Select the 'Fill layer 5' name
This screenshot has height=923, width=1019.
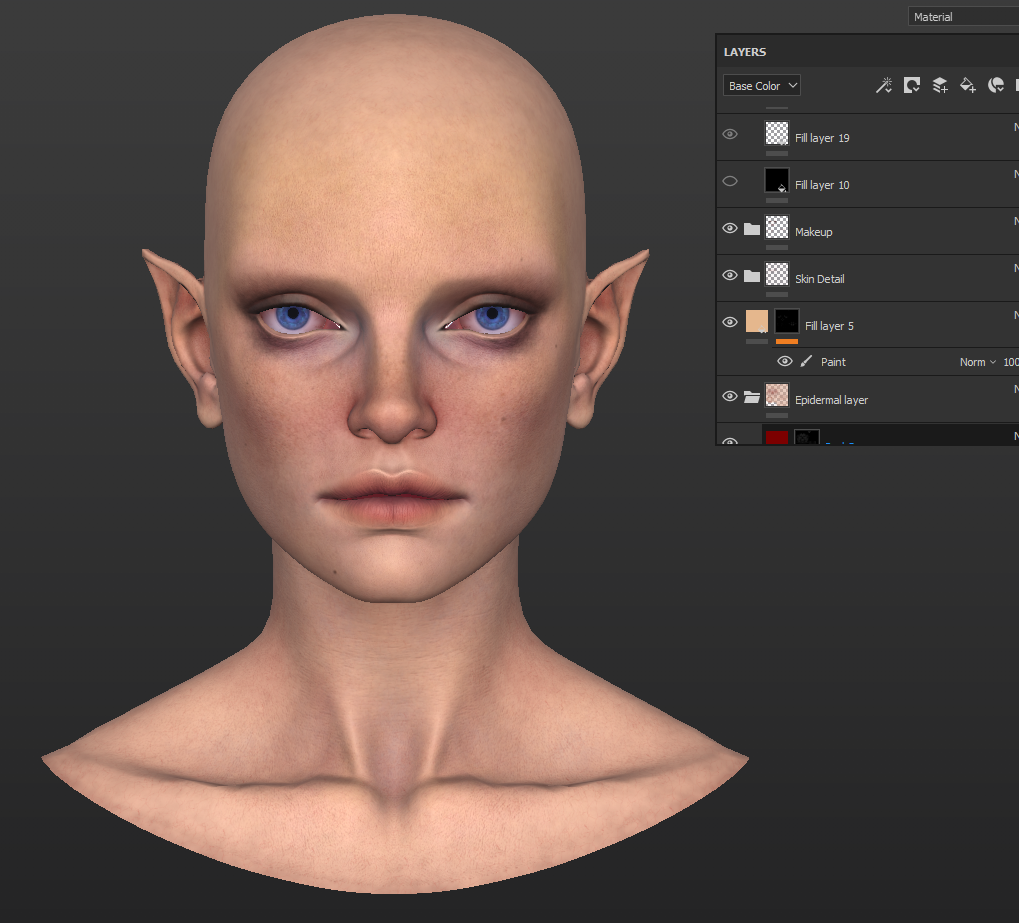(829, 326)
